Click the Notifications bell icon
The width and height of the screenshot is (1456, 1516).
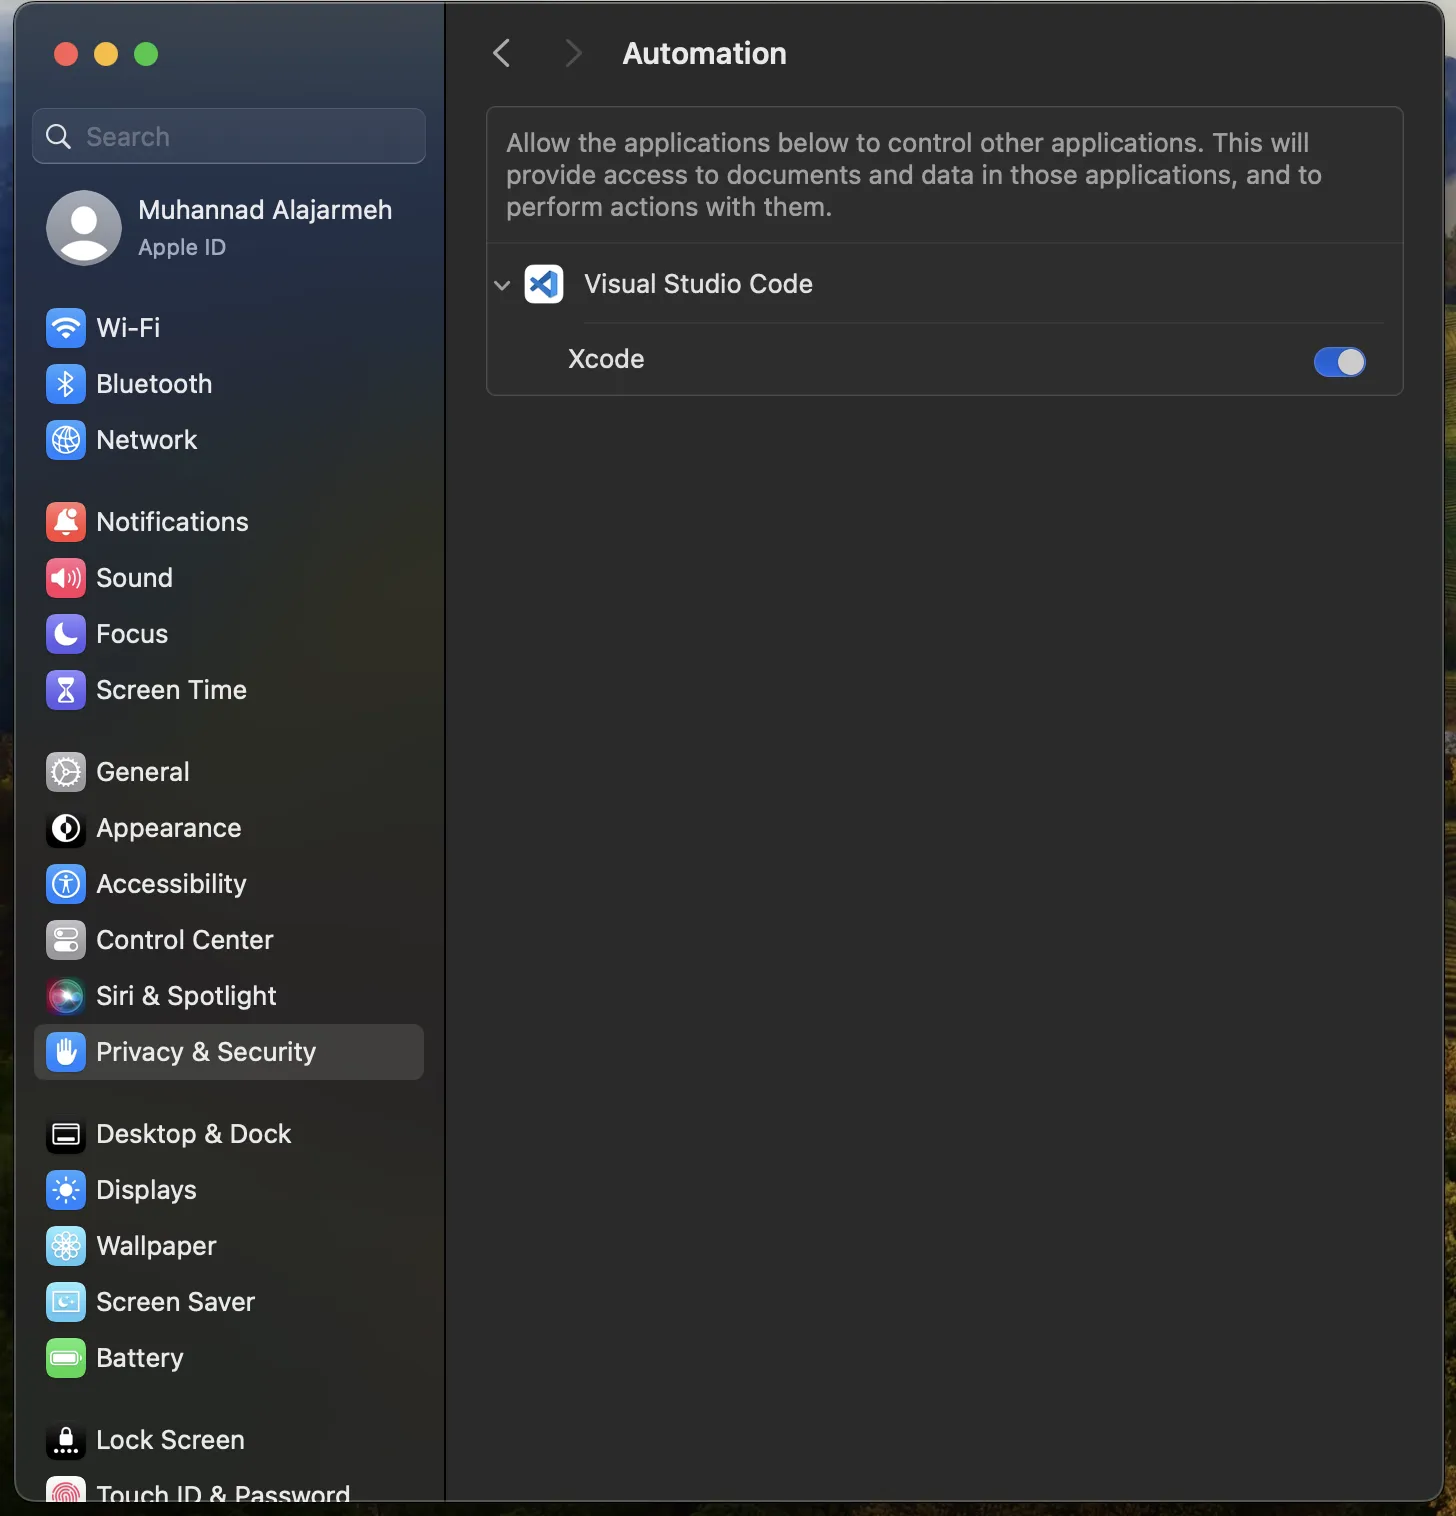(66, 522)
